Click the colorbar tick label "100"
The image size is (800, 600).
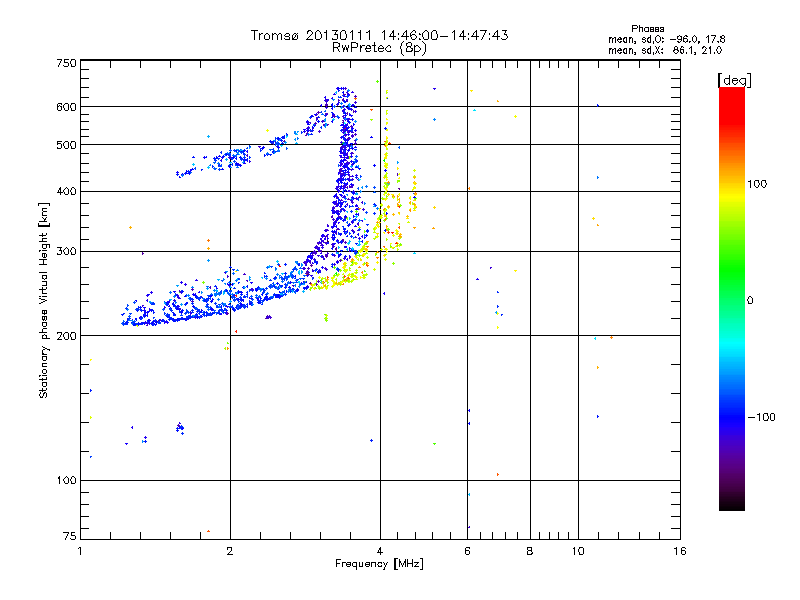757,184
